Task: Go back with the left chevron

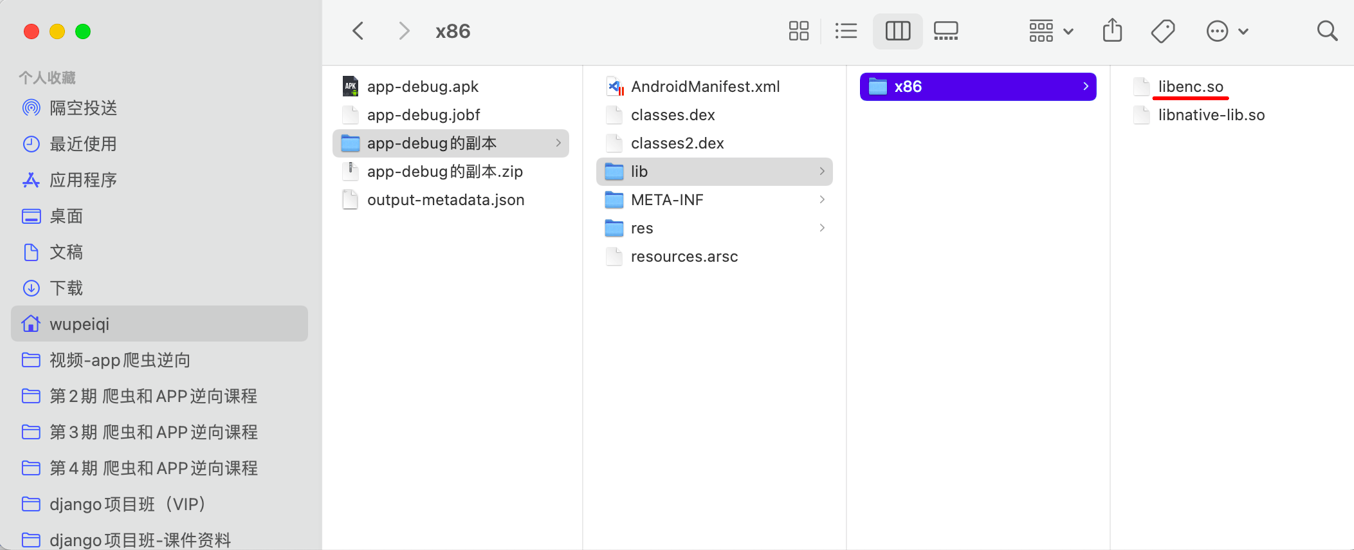Action: 359,31
